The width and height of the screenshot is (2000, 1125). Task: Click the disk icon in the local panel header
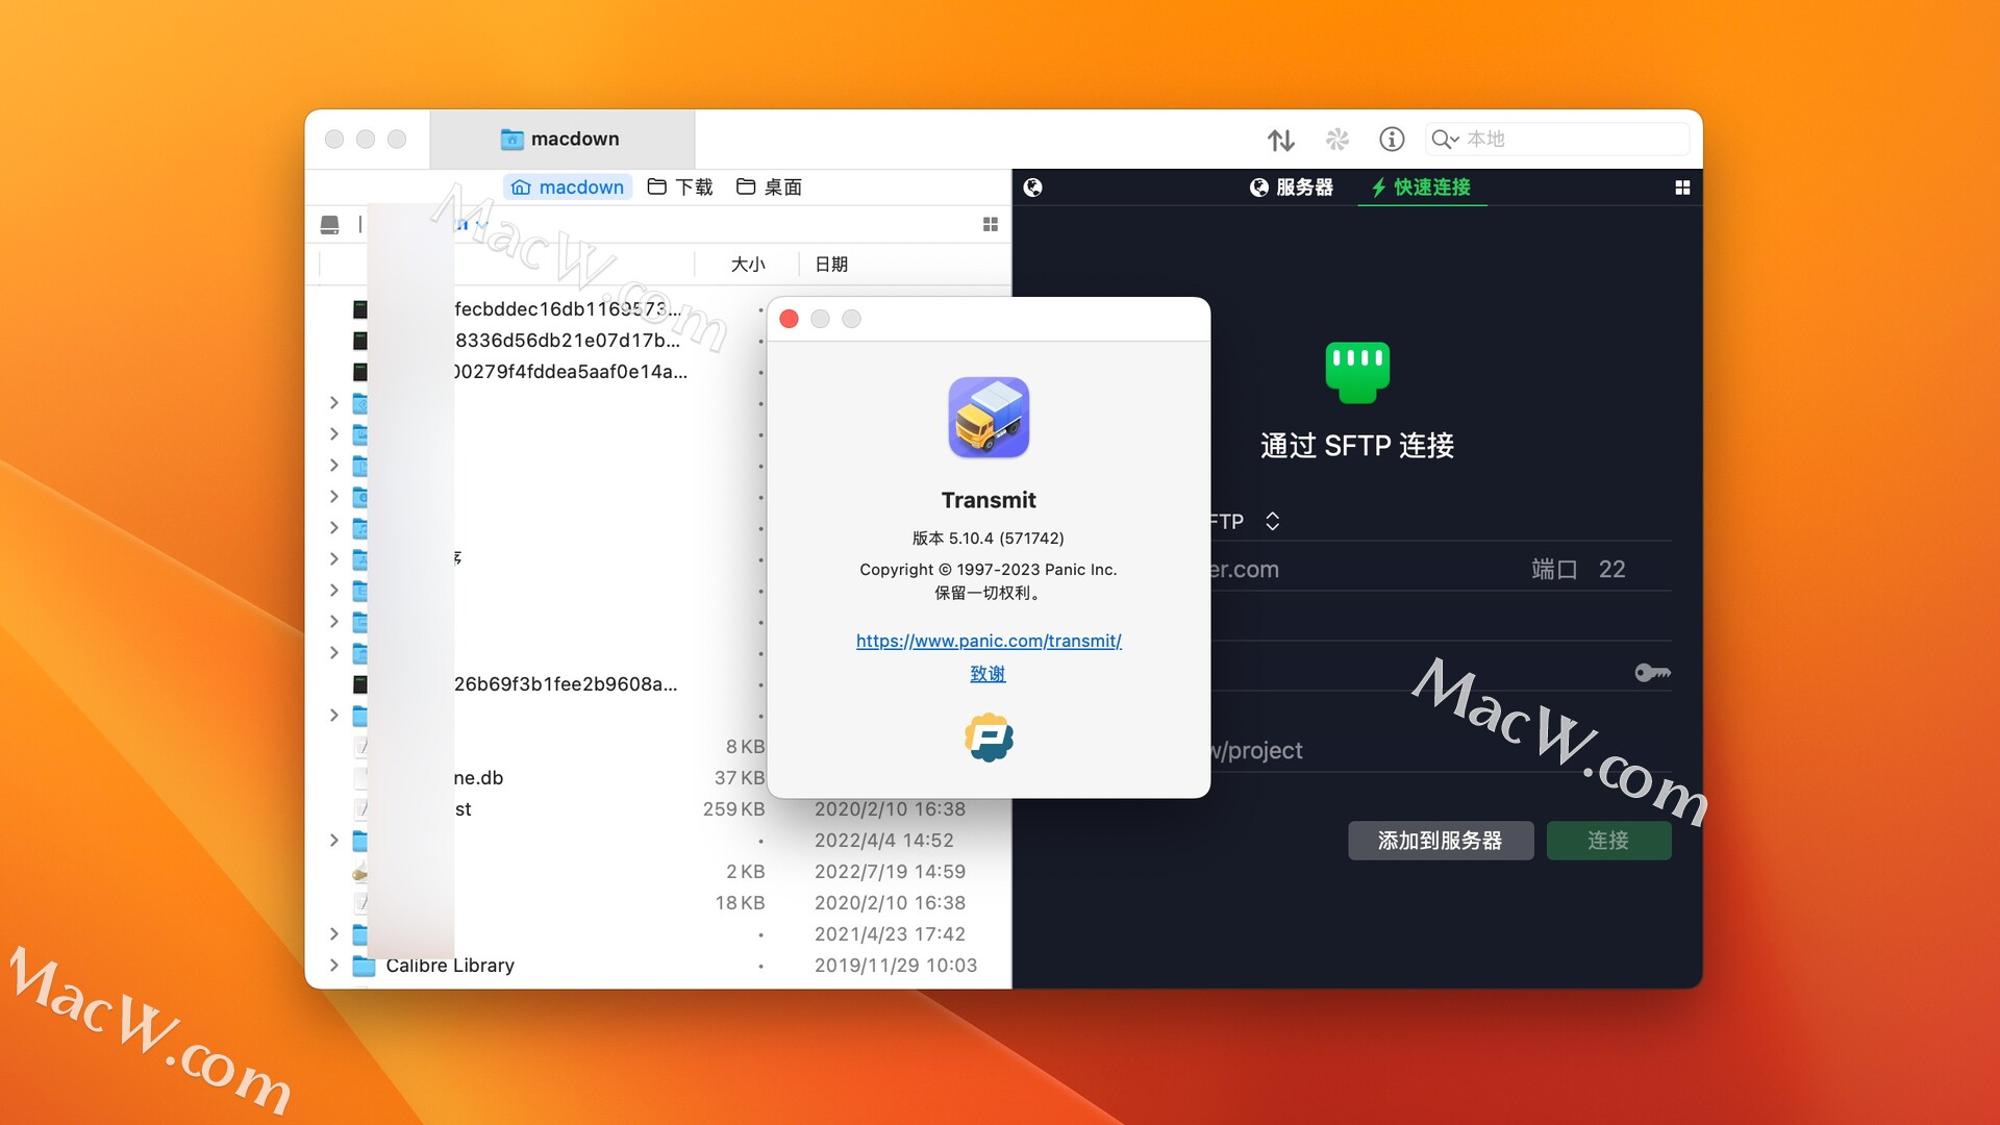pyautogui.click(x=330, y=223)
